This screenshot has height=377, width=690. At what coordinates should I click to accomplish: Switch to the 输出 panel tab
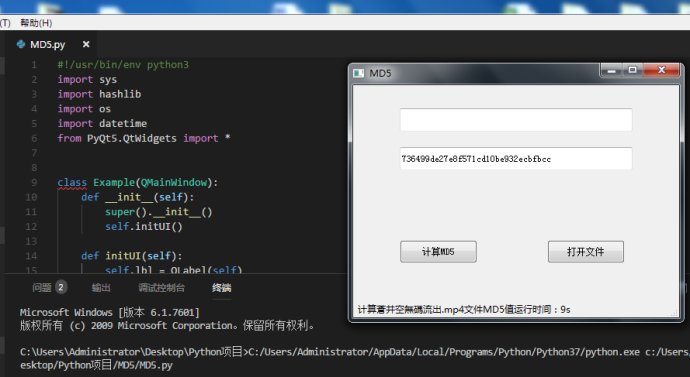click(x=101, y=288)
